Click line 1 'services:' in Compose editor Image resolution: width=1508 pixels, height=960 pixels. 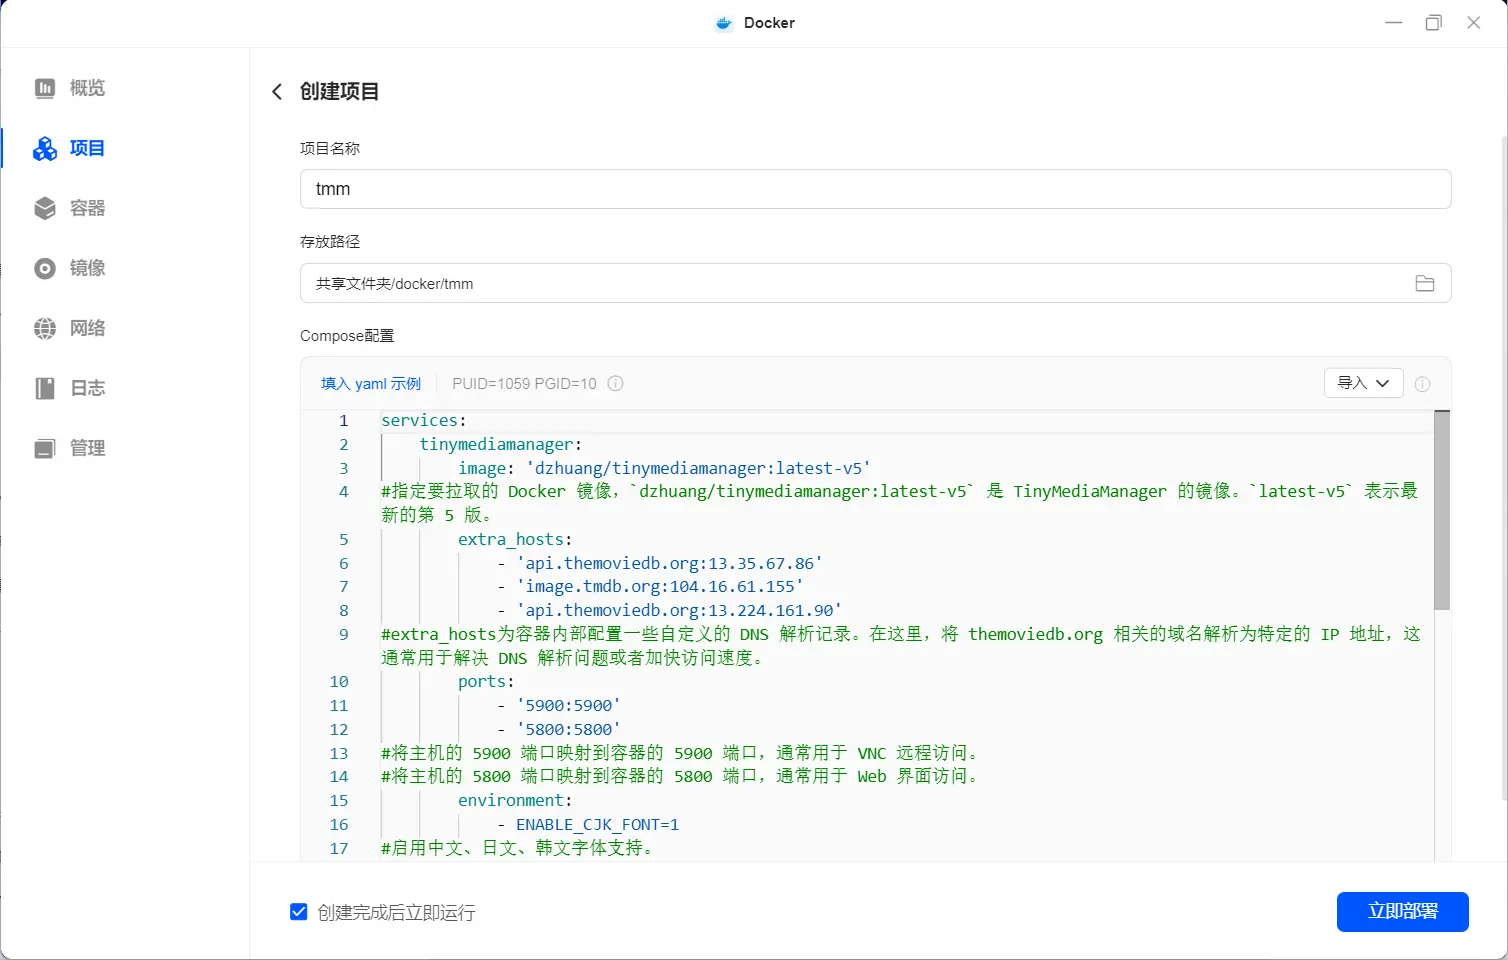point(424,421)
